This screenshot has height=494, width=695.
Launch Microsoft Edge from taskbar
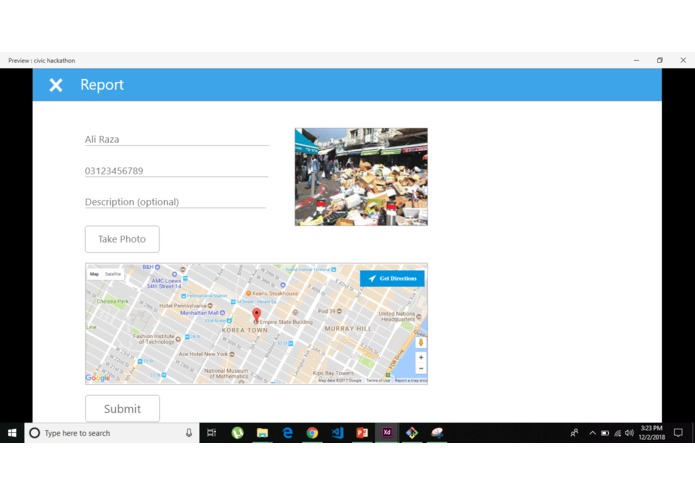coord(287,433)
